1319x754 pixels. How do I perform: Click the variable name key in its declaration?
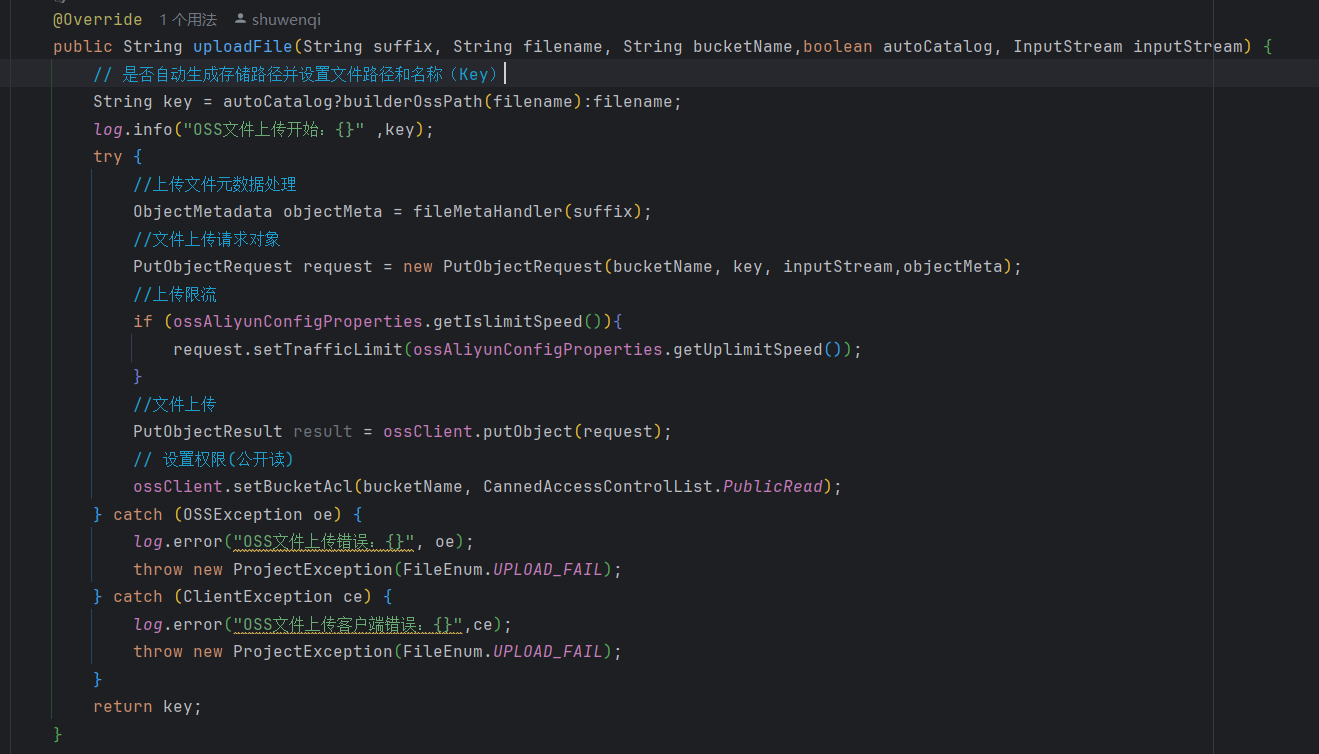[178, 101]
